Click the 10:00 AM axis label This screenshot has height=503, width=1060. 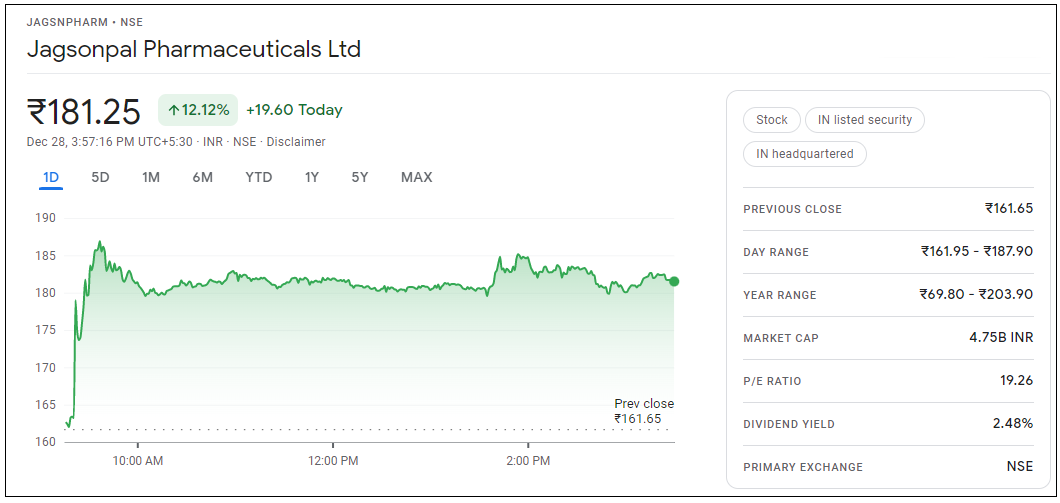point(137,461)
